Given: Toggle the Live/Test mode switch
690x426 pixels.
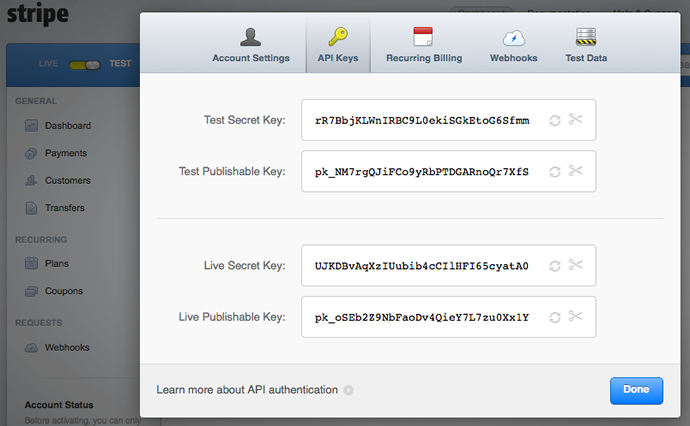Looking at the screenshot, I should click(x=85, y=65).
